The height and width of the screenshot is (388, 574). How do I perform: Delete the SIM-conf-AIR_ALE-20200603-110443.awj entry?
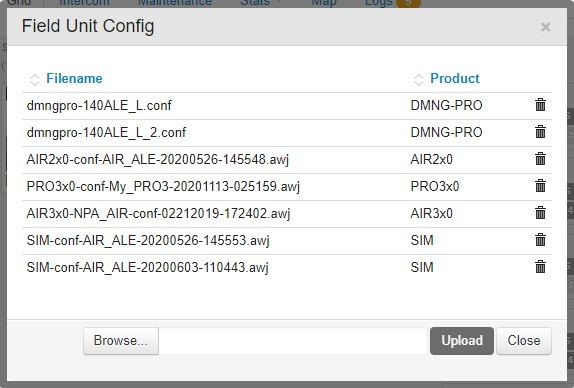pyautogui.click(x=540, y=267)
